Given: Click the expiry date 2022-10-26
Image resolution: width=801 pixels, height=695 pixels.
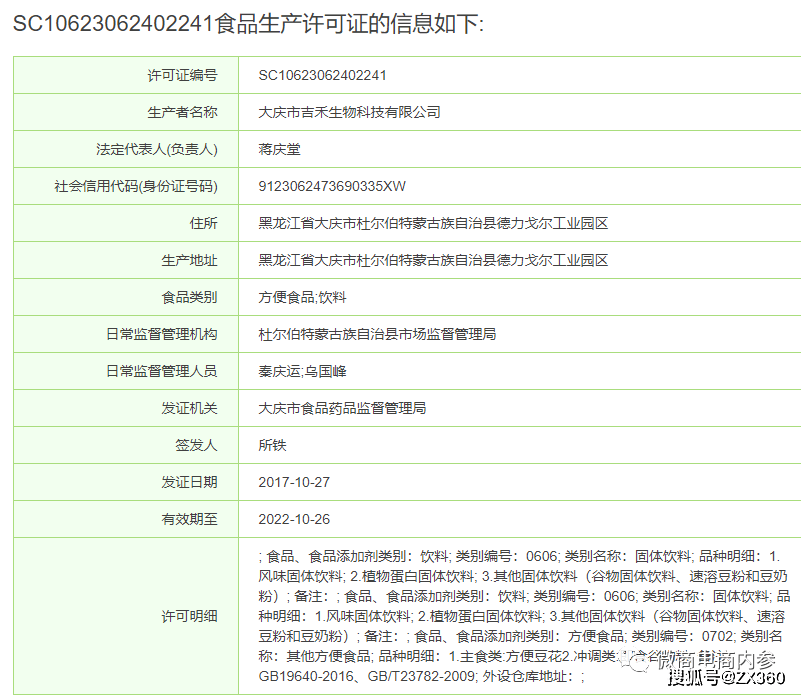Looking at the screenshot, I should tap(294, 519).
